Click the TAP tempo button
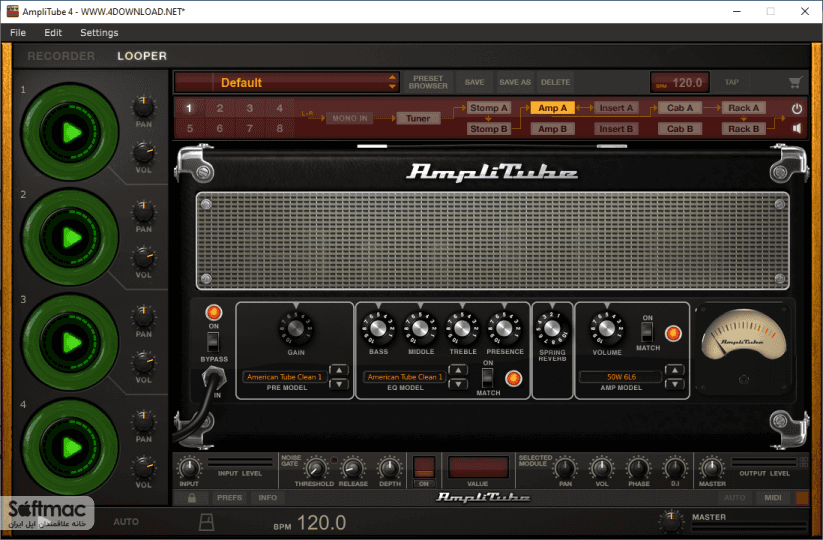The image size is (823, 540). 732,82
